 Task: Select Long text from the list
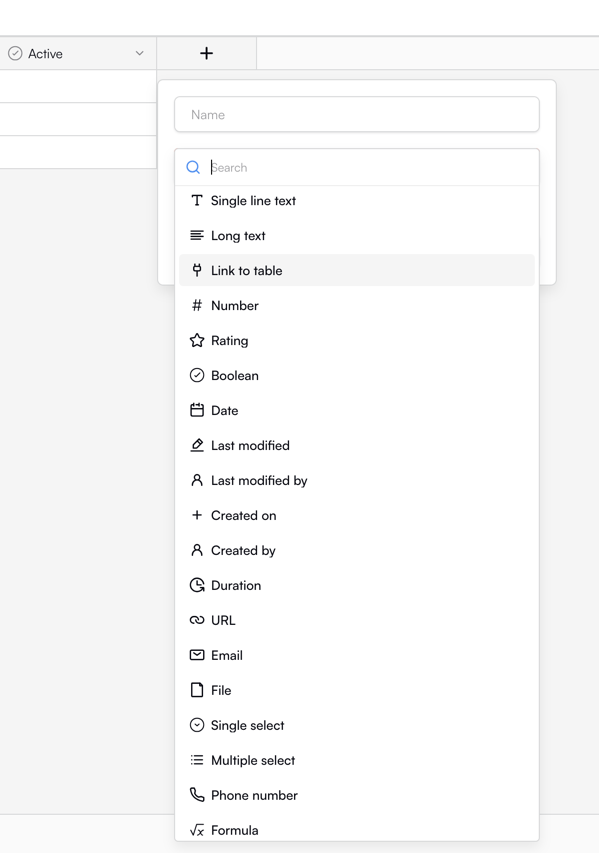[x=357, y=236]
